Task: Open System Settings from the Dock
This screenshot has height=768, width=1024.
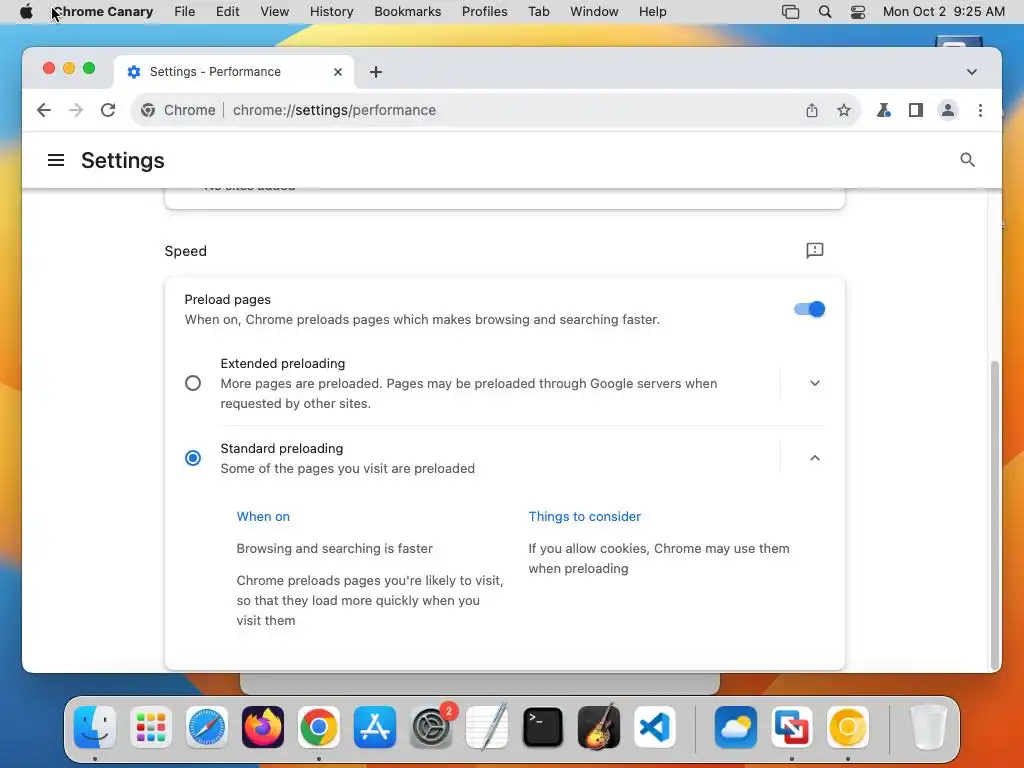Action: (x=431, y=727)
